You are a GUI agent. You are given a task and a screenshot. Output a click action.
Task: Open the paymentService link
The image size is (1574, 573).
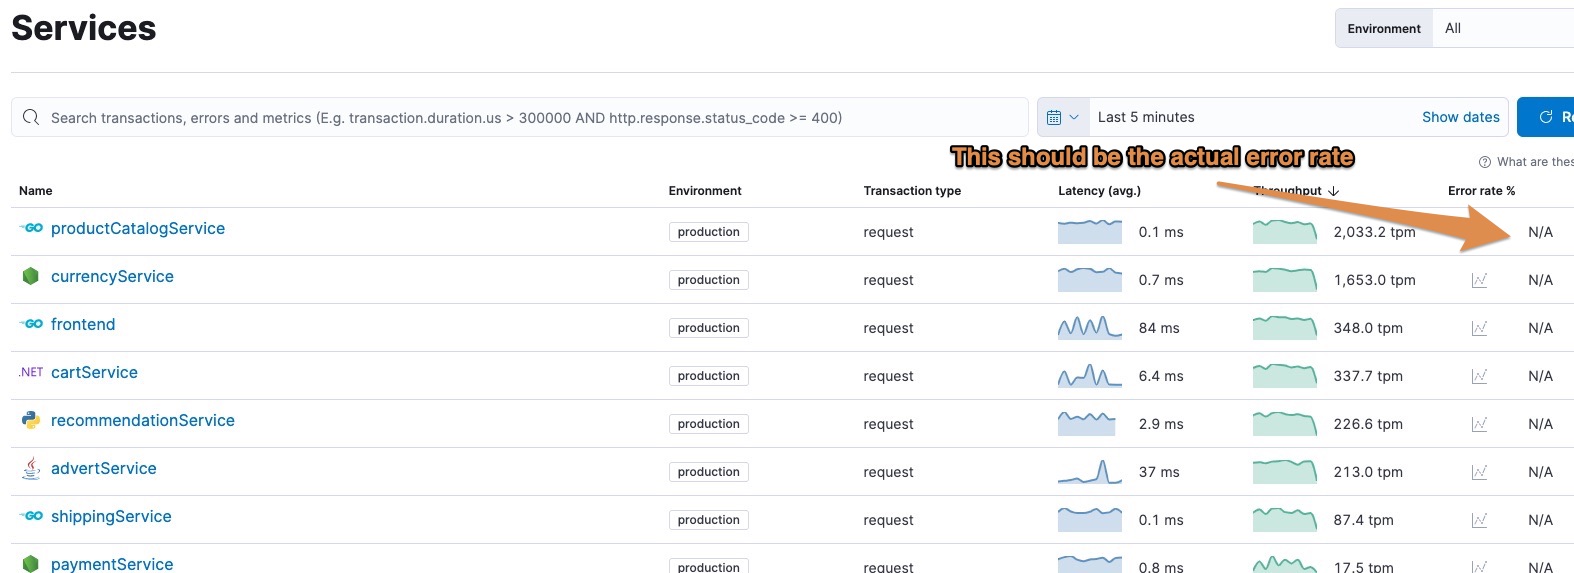(x=112, y=564)
